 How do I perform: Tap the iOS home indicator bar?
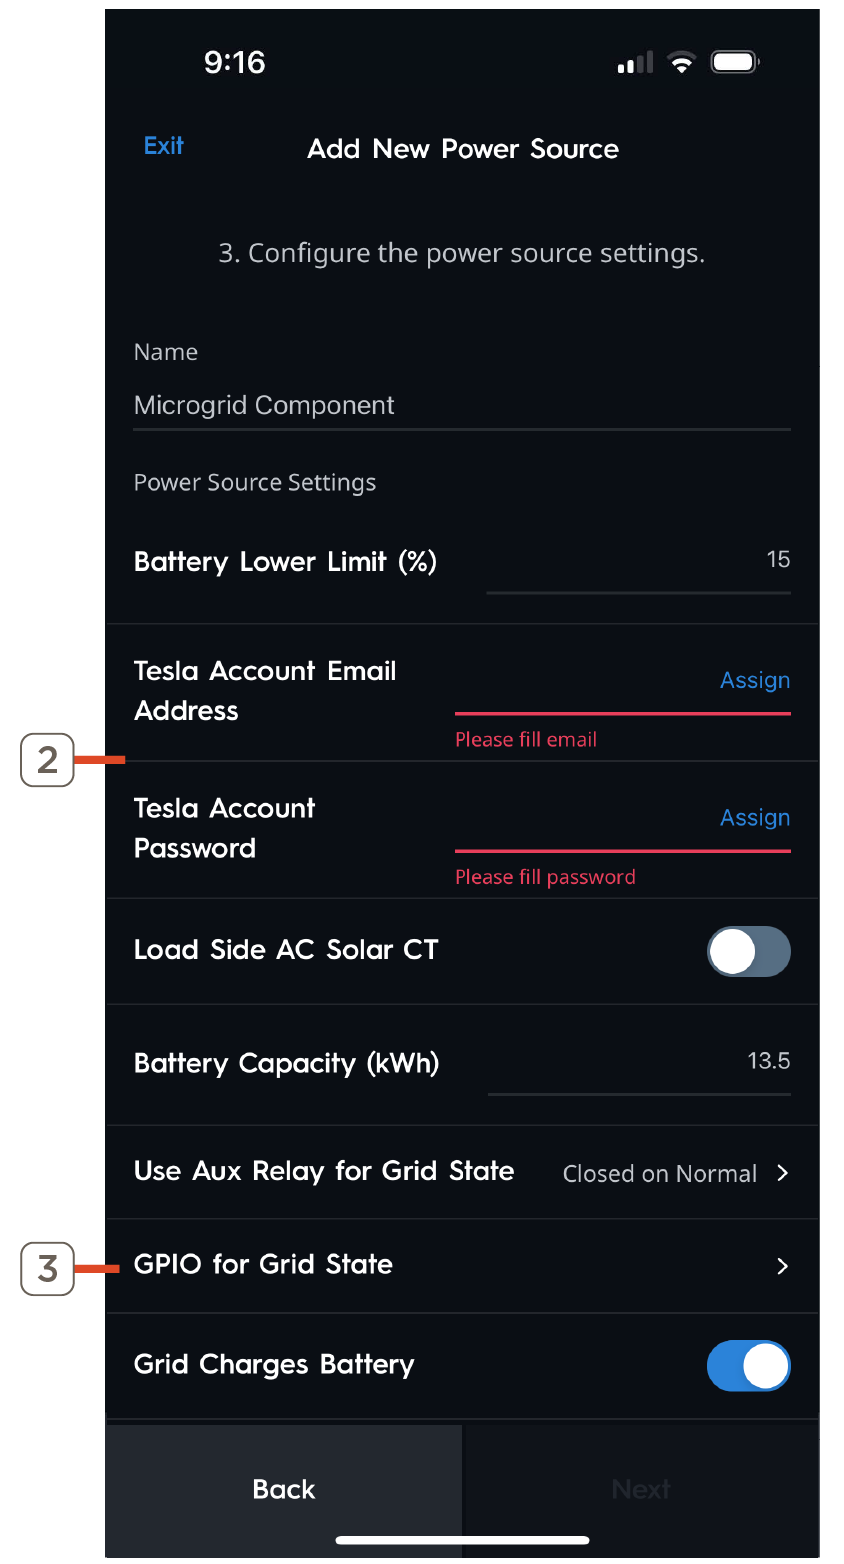pyautogui.click(x=462, y=1540)
